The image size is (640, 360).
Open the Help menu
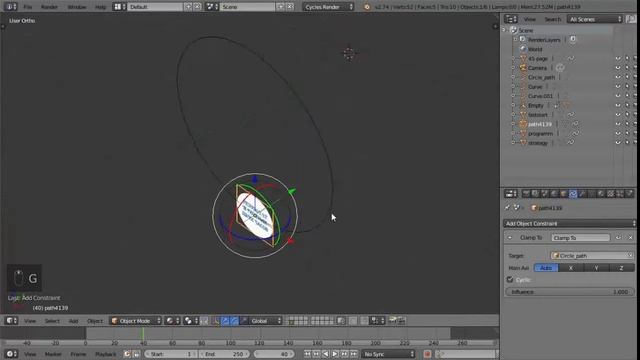100,7
